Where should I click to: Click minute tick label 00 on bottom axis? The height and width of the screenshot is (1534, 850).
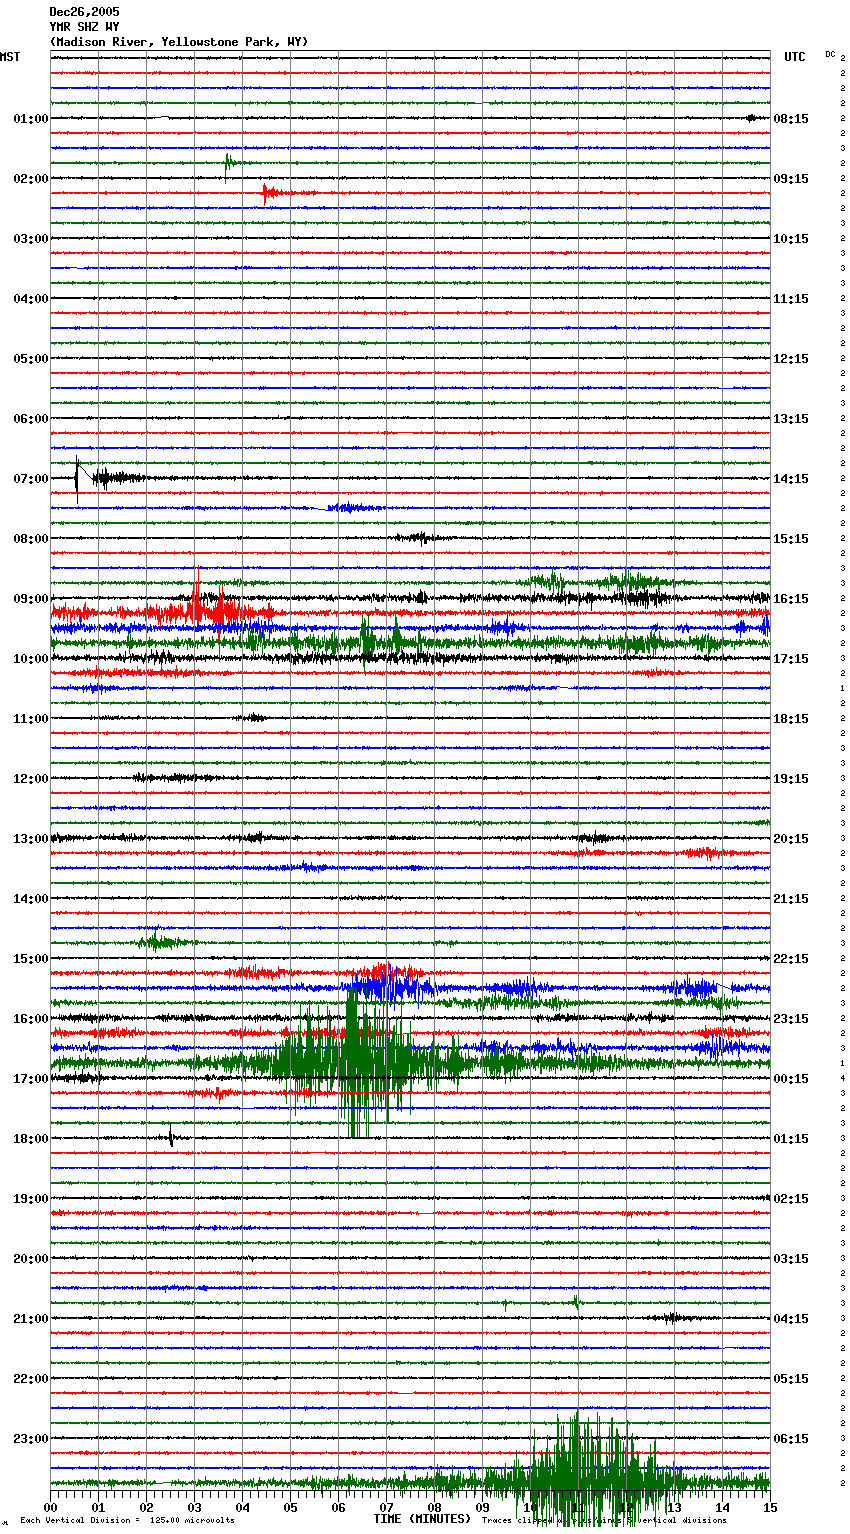50,1507
